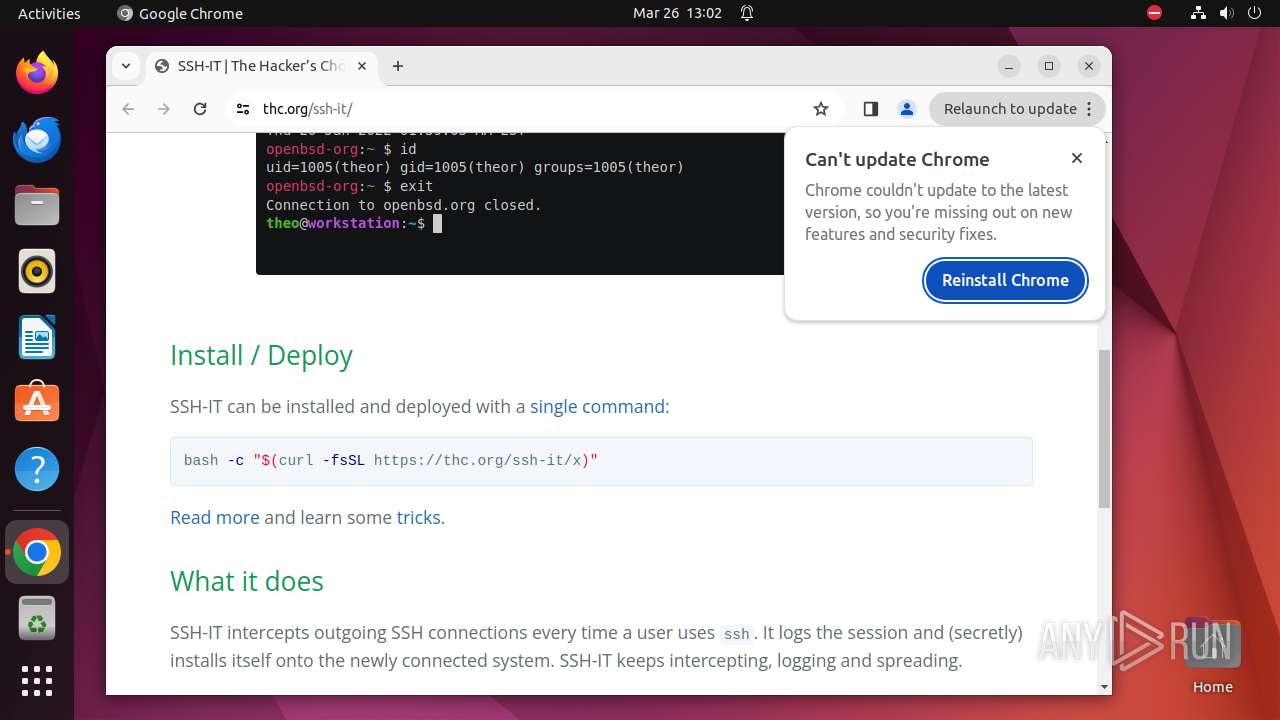Click the bash curl command code block
The width and height of the screenshot is (1280, 720).
[601, 461]
